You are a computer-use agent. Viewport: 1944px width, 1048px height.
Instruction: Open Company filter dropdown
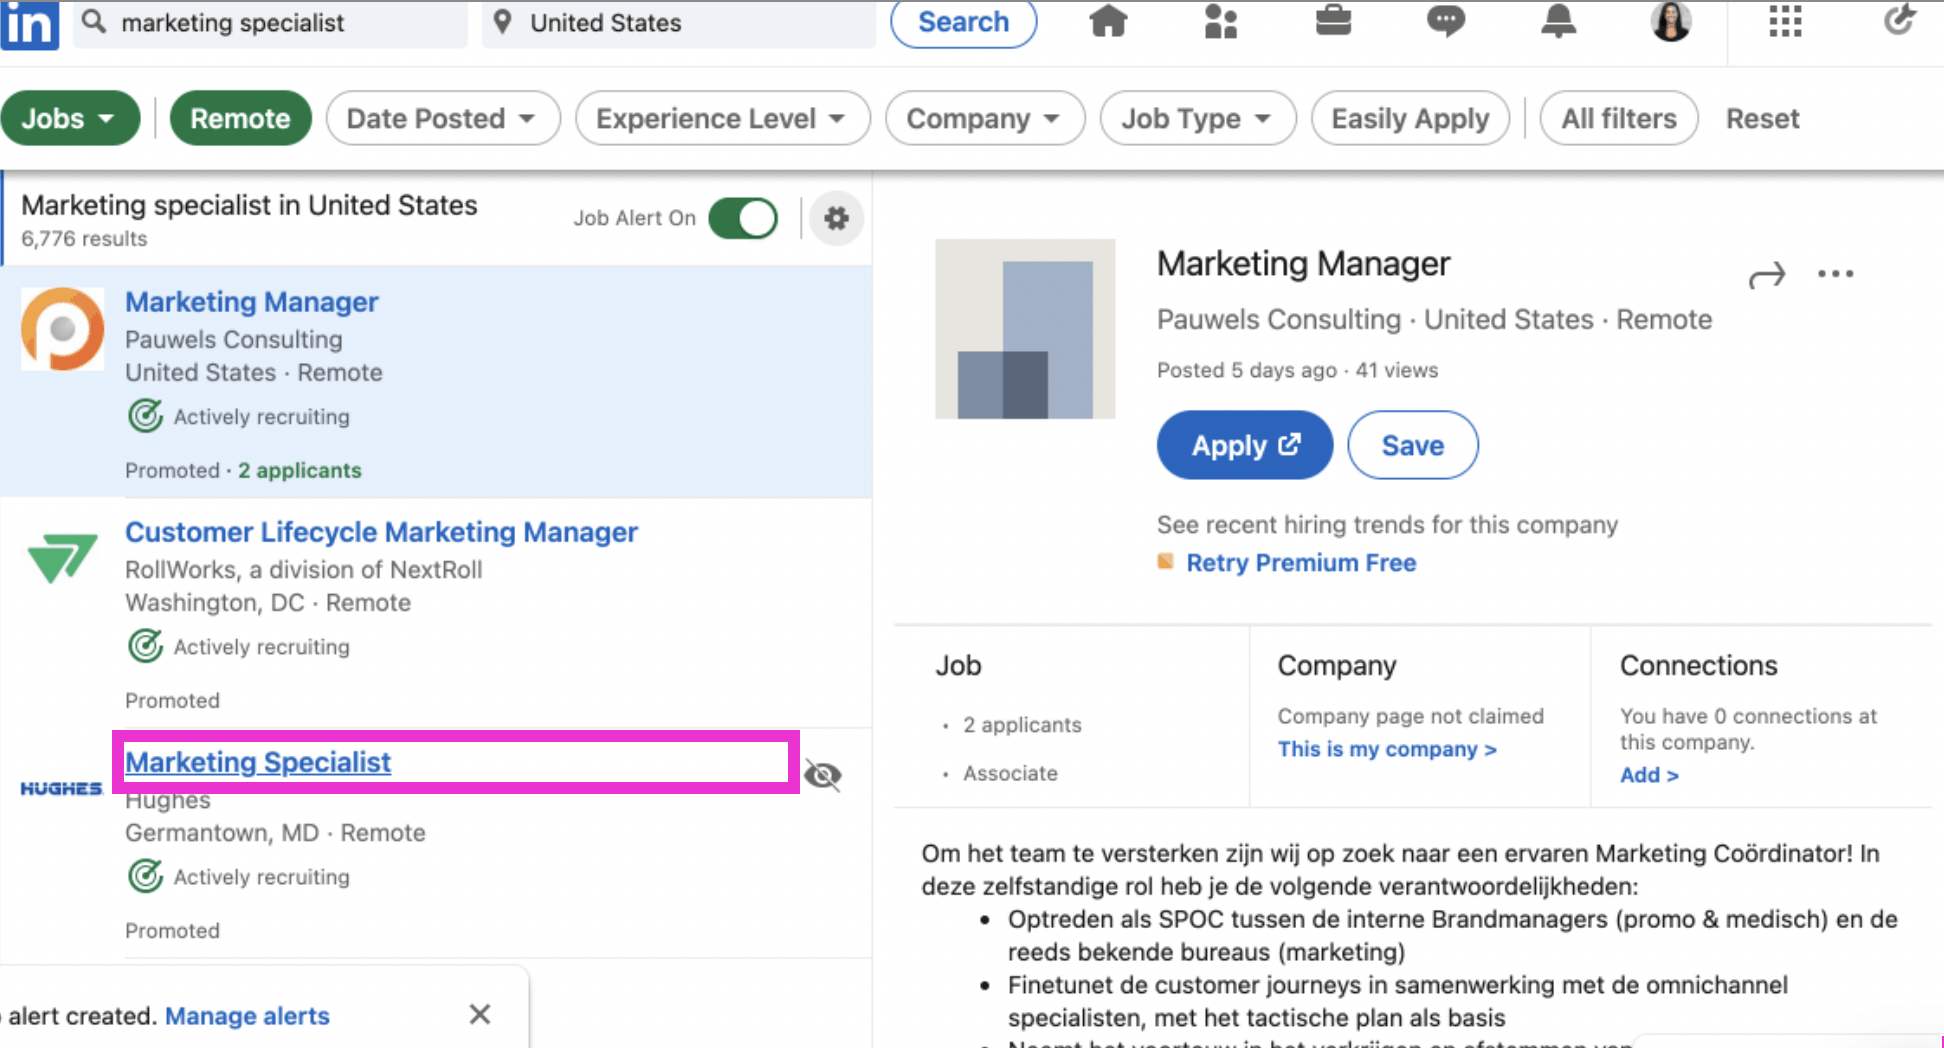tap(984, 118)
